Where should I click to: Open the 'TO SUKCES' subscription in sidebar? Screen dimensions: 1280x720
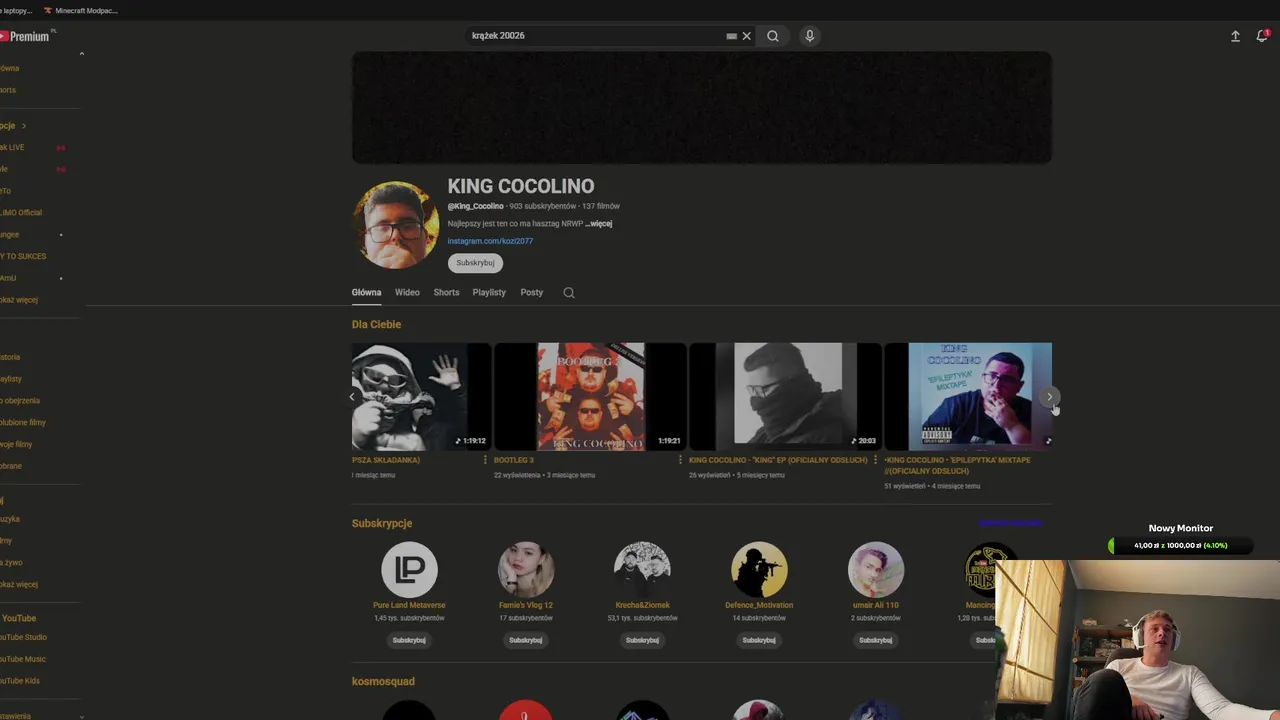[x=23, y=256]
